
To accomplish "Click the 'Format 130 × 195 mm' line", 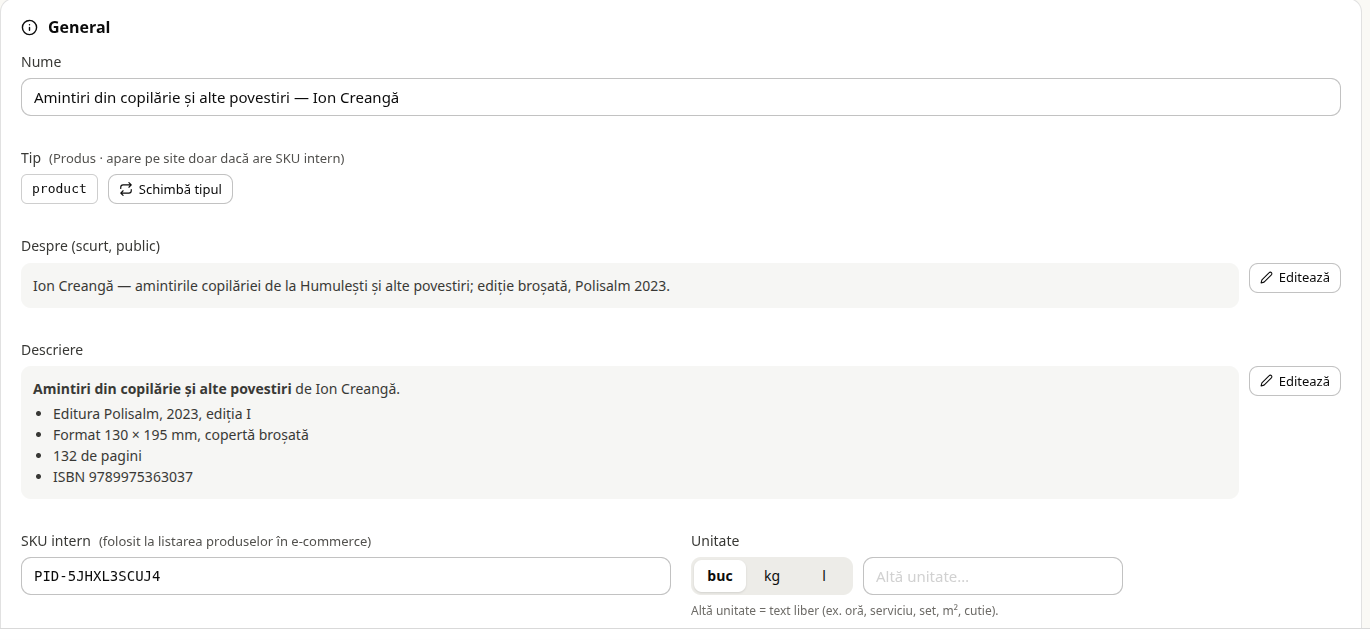I will click(x=181, y=435).
